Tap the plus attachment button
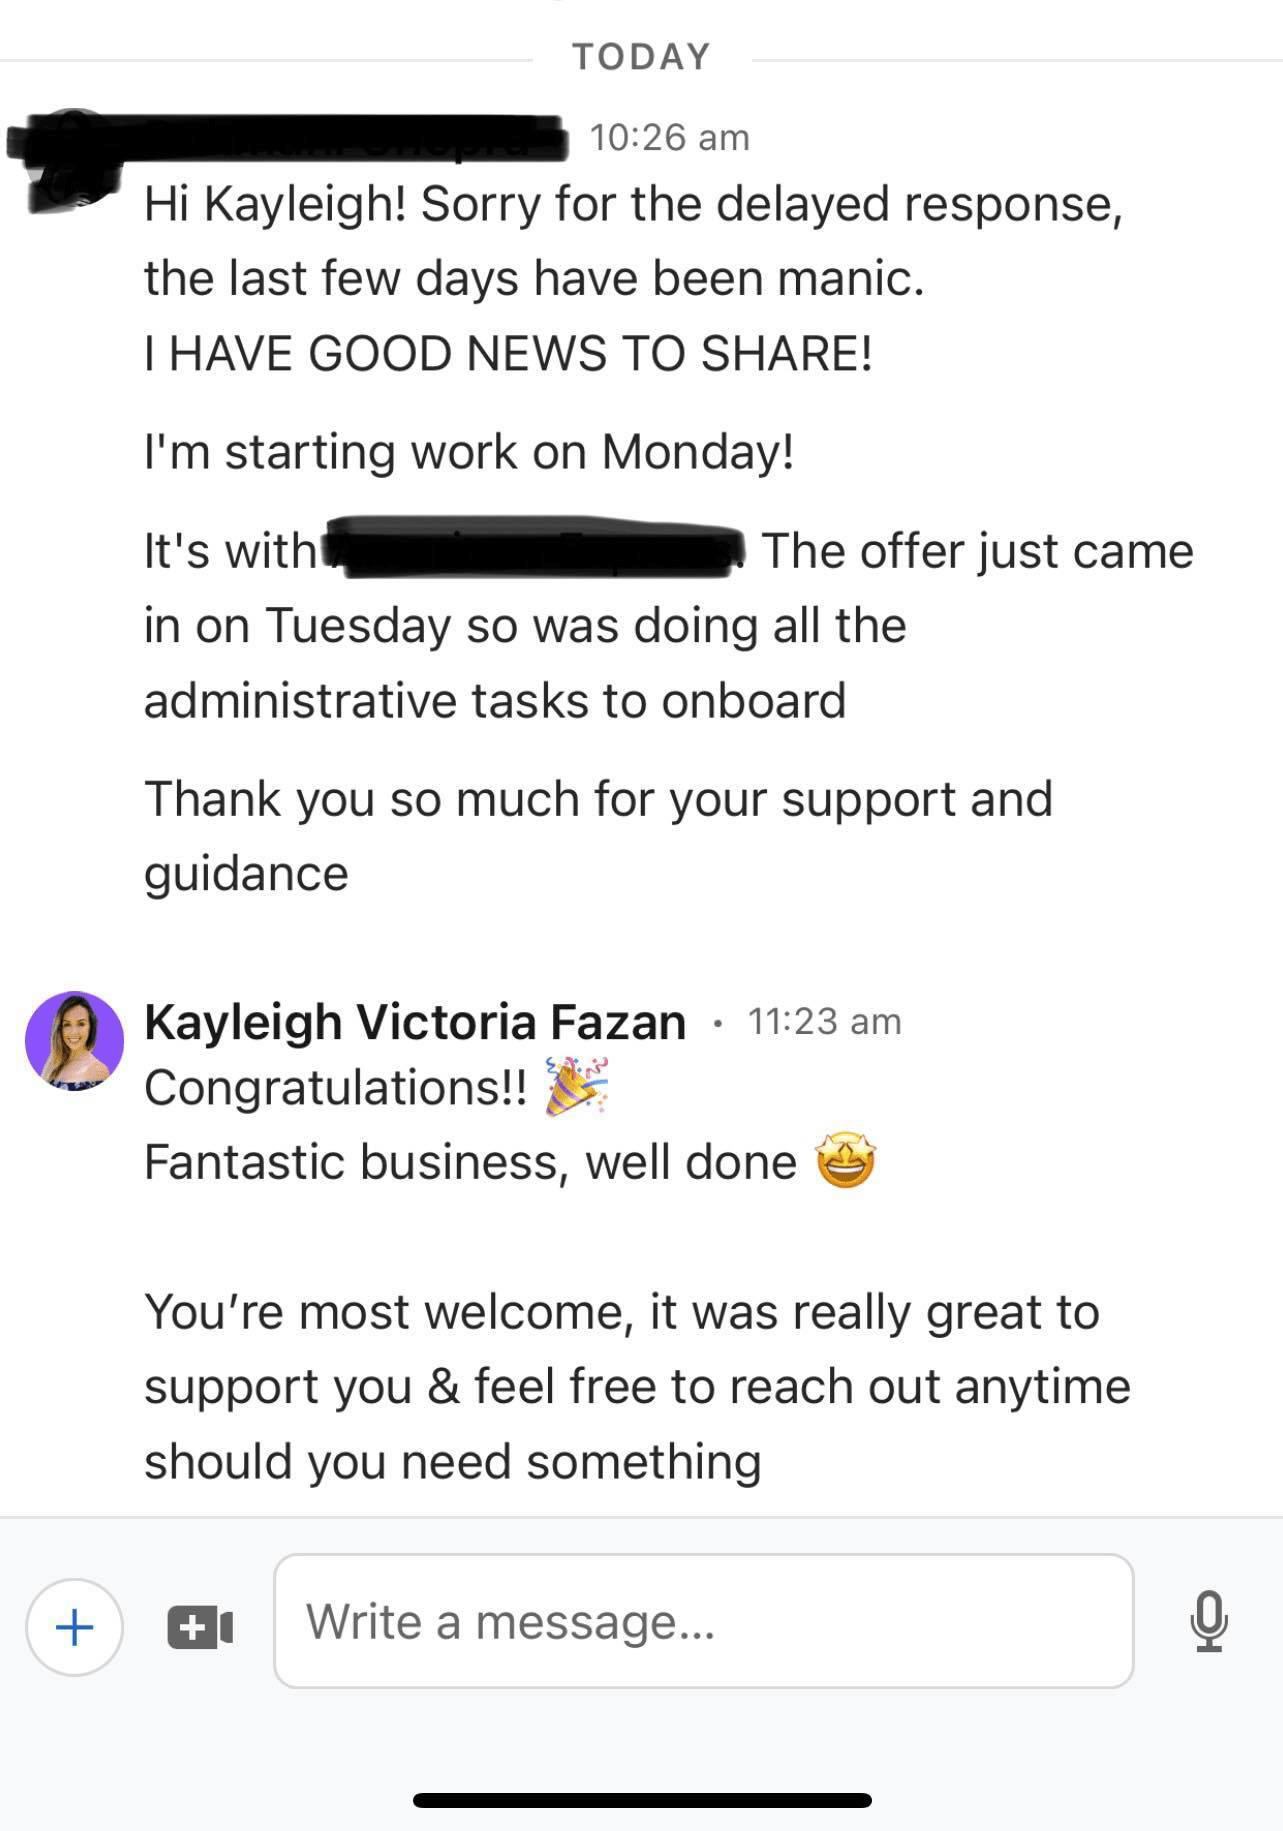The image size is (1283, 1831). [x=75, y=1627]
